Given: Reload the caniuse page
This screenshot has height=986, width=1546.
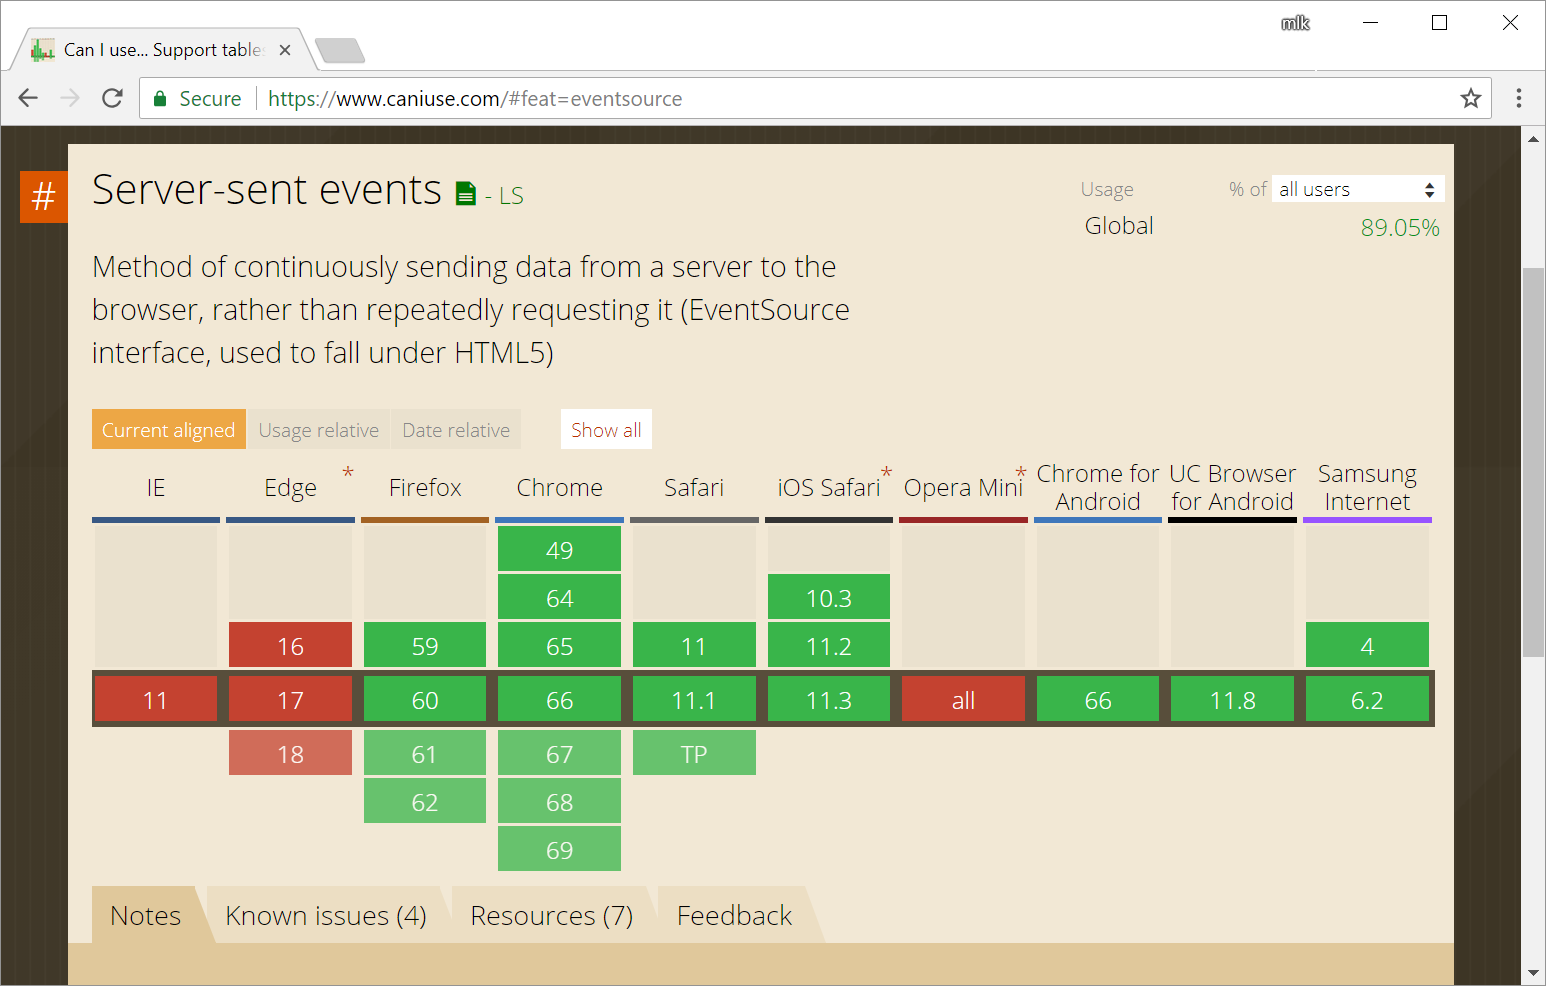Looking at the screenshot, I should [112, 98].
